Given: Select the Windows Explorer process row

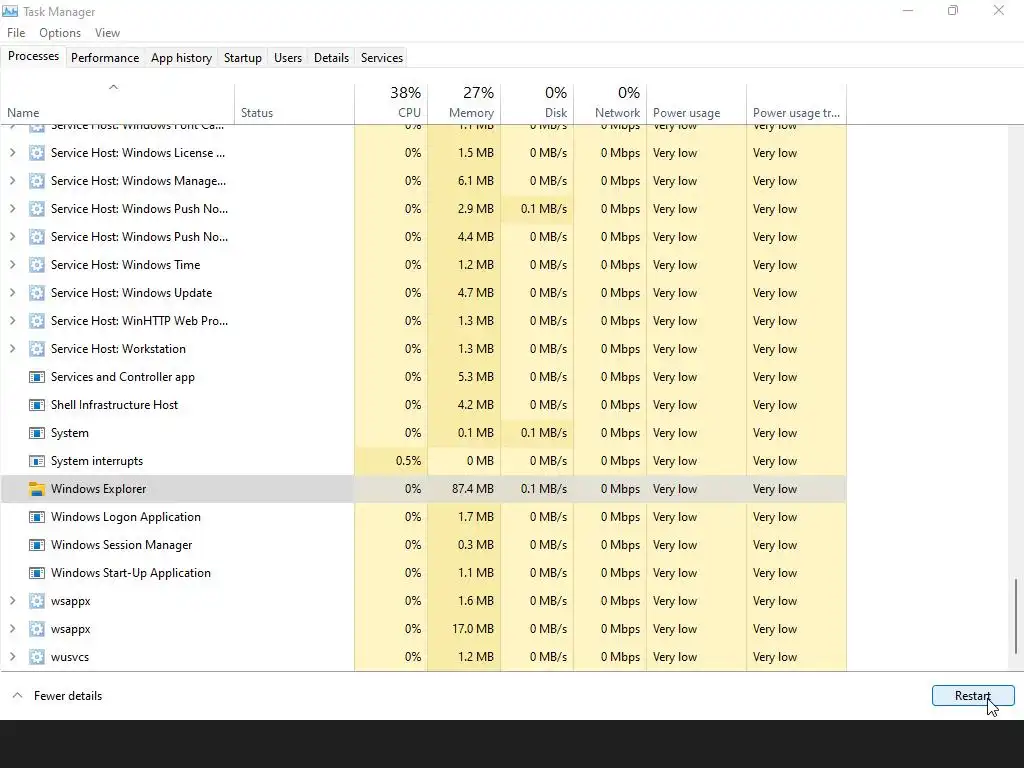Looking at the screenshot, I should 423,488.
